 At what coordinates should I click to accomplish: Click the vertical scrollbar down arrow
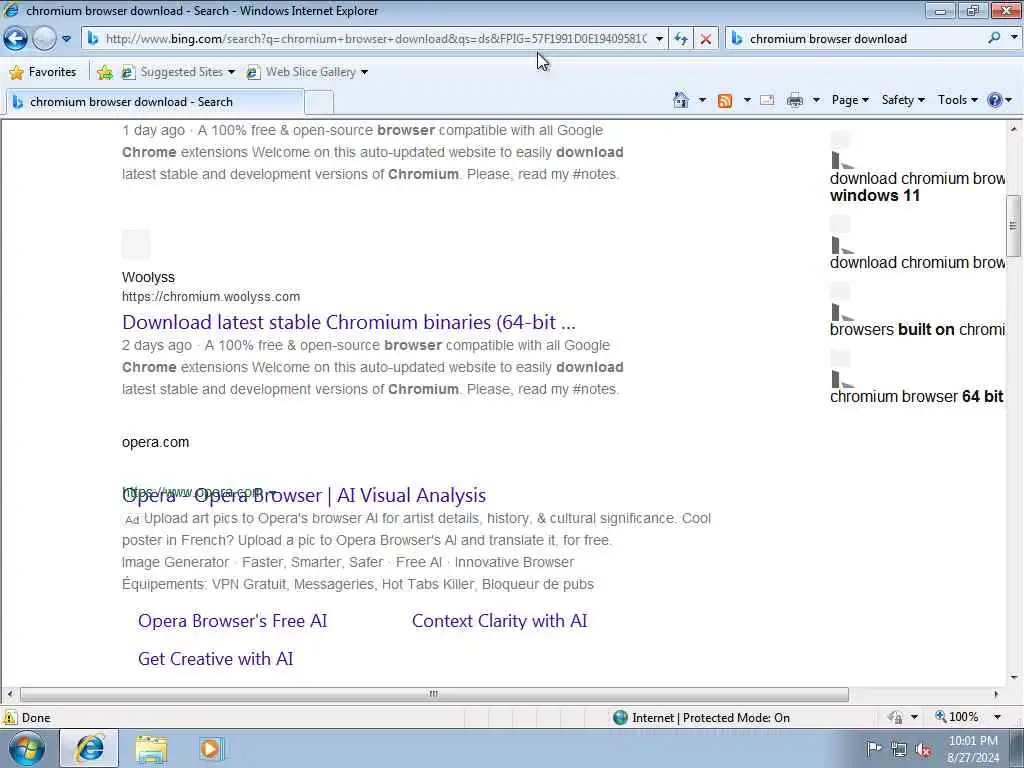1014,678
